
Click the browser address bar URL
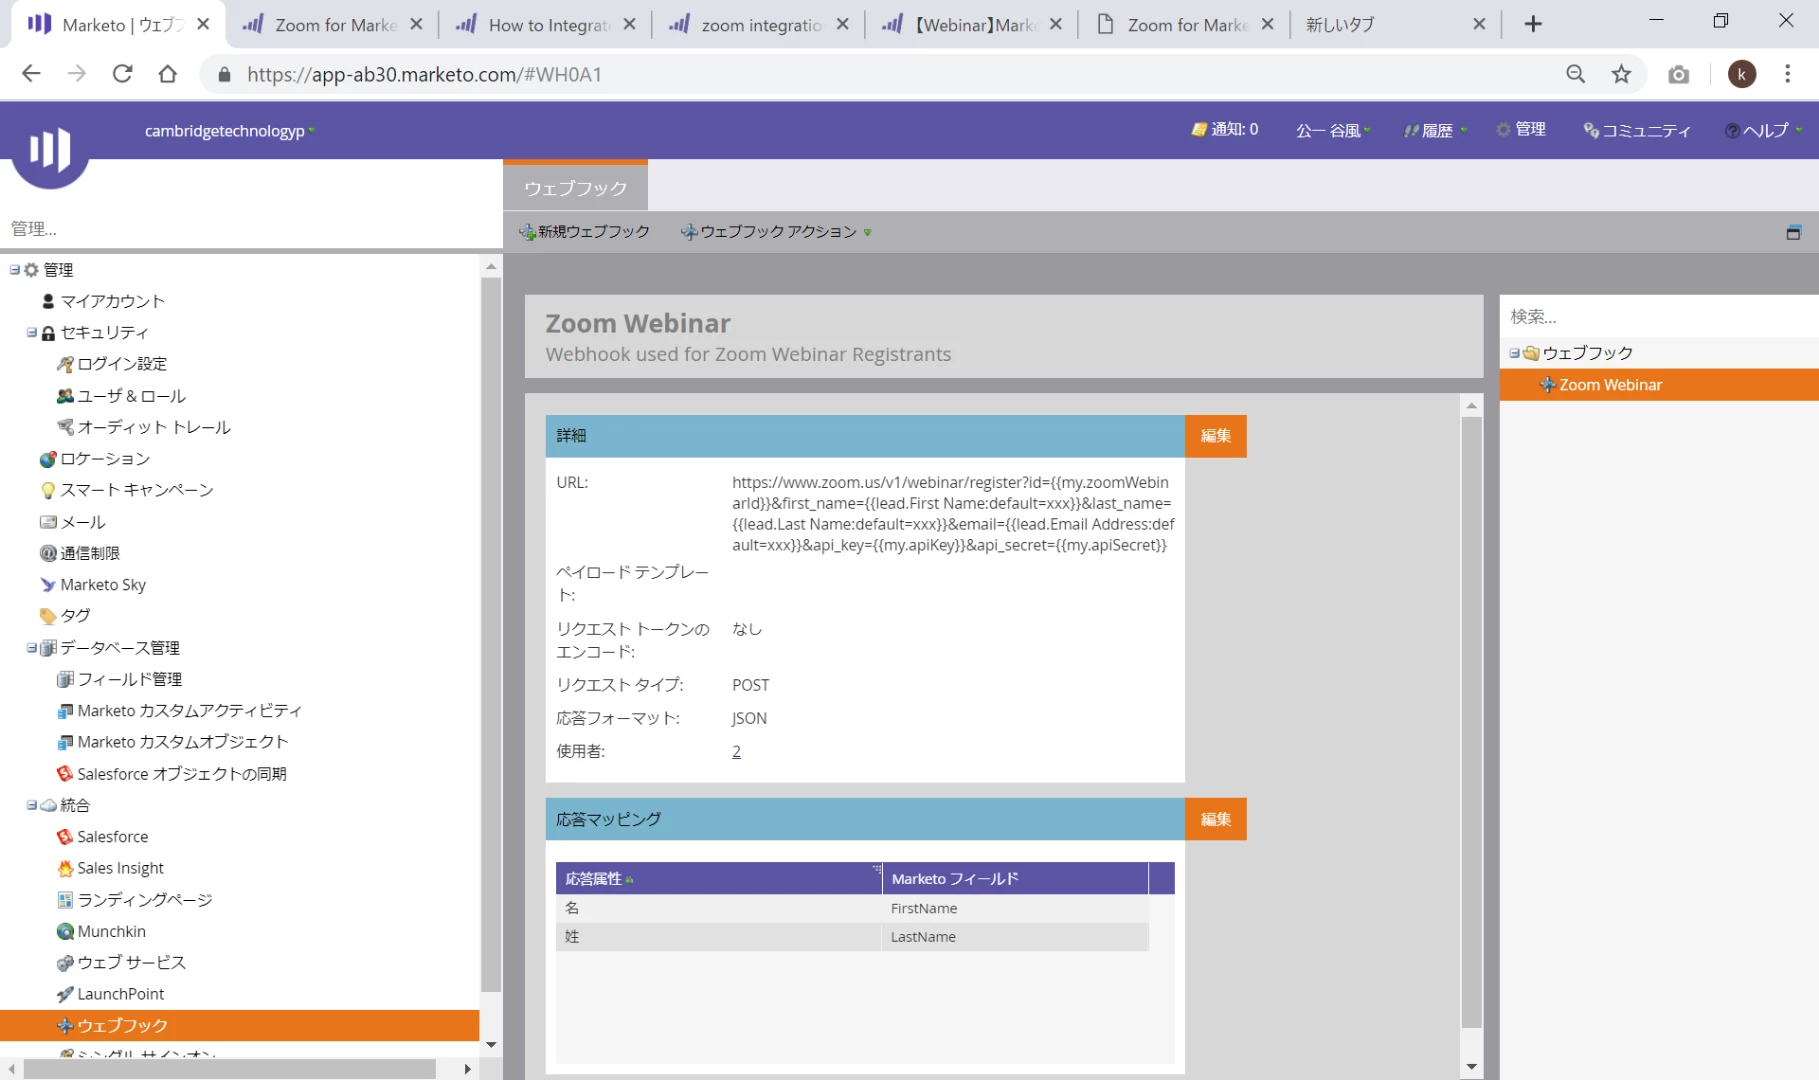point(424,74)
